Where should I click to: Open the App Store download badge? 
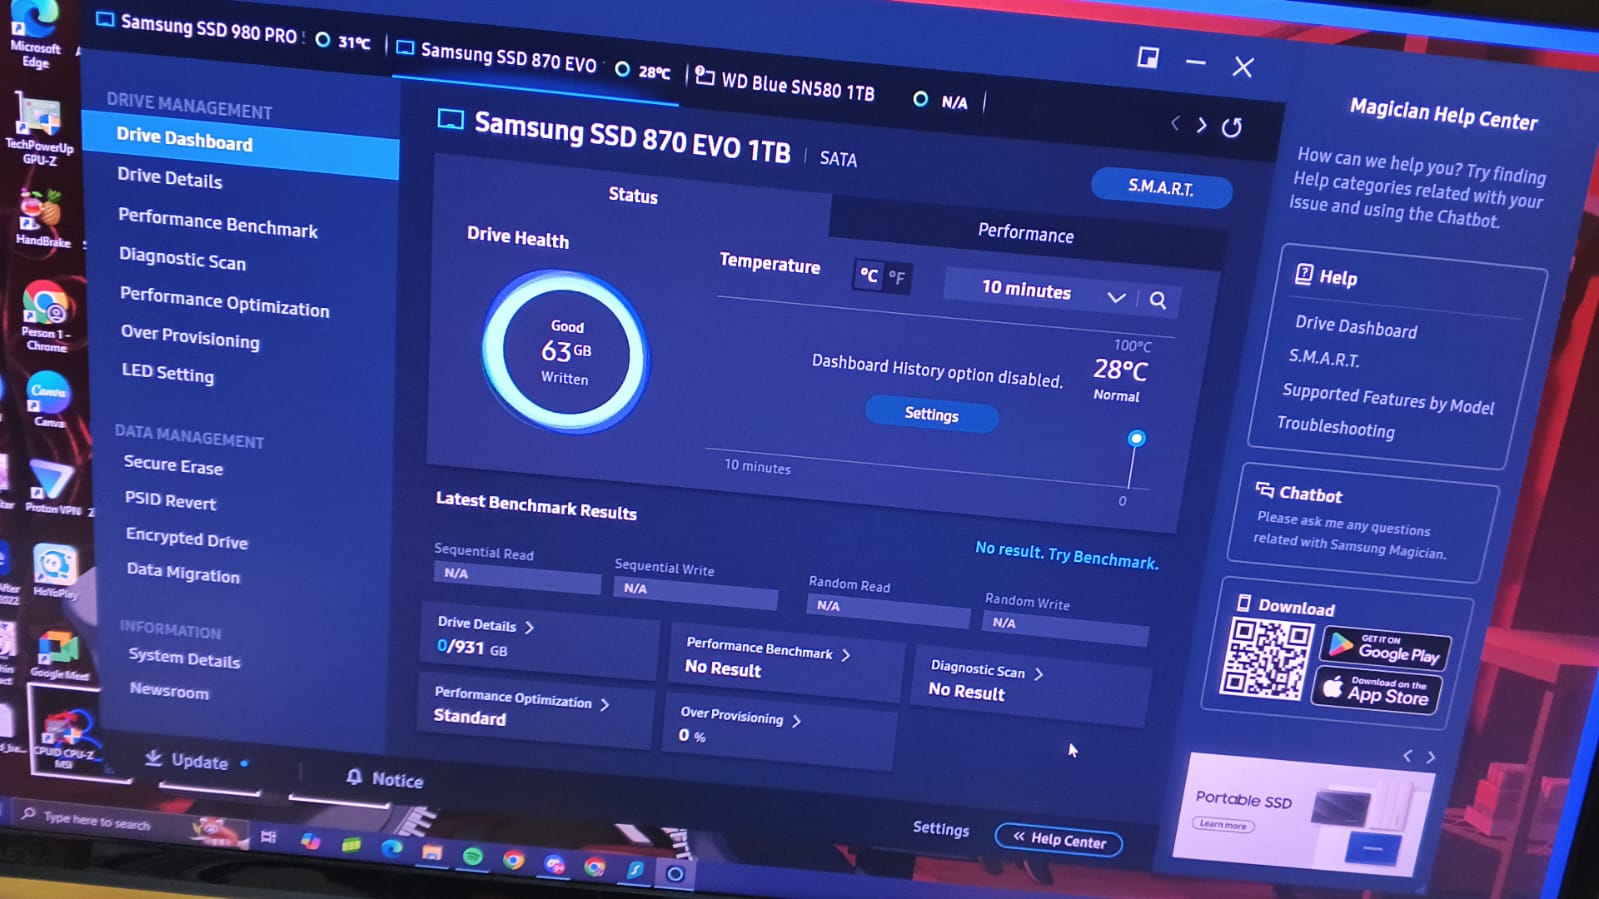(x=1376, y=692)
